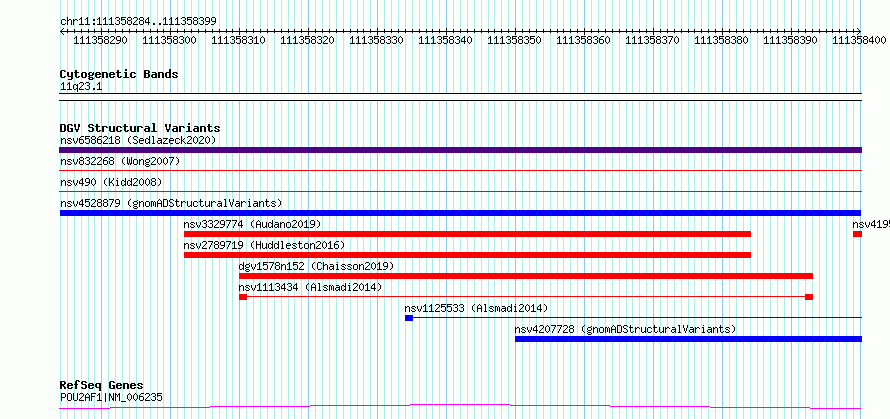The image size is (890, 419).
Task: Open the nsv832268 (Wong2007) label
Action: click(x=120, y=161)
